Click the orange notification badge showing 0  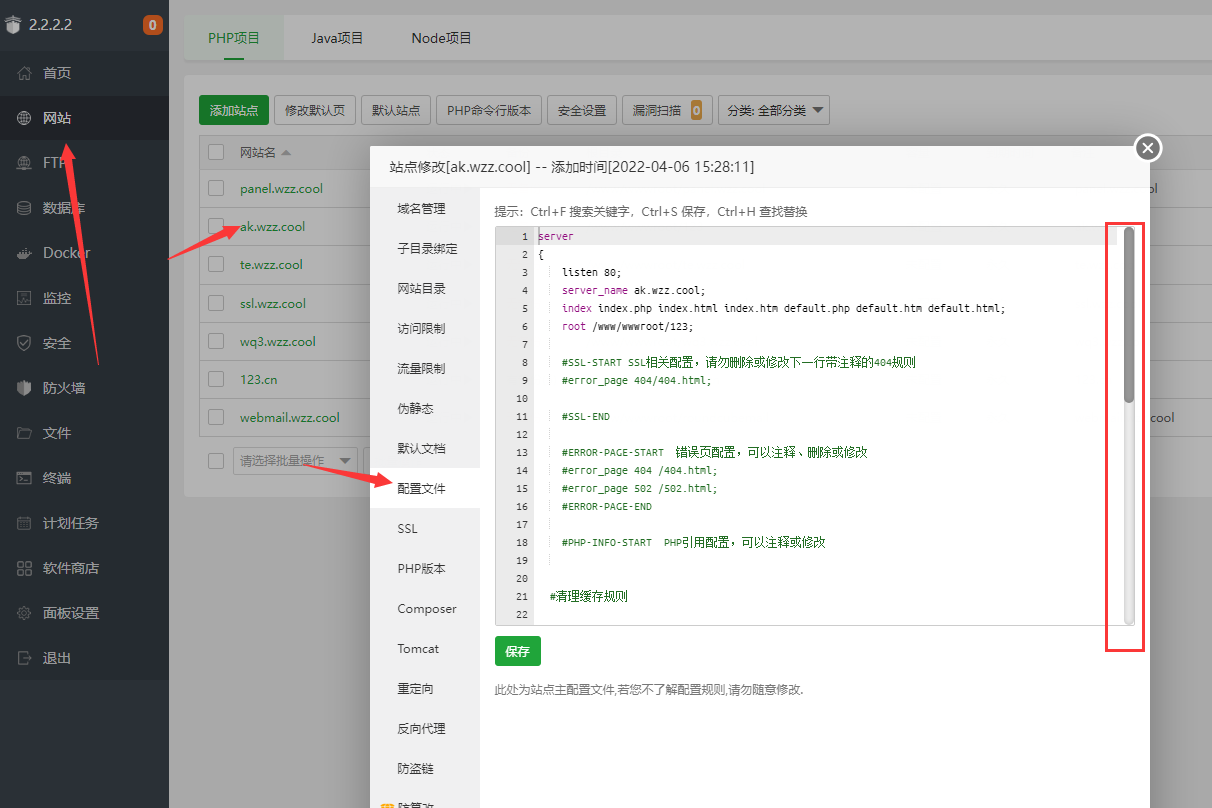point(153,25)
